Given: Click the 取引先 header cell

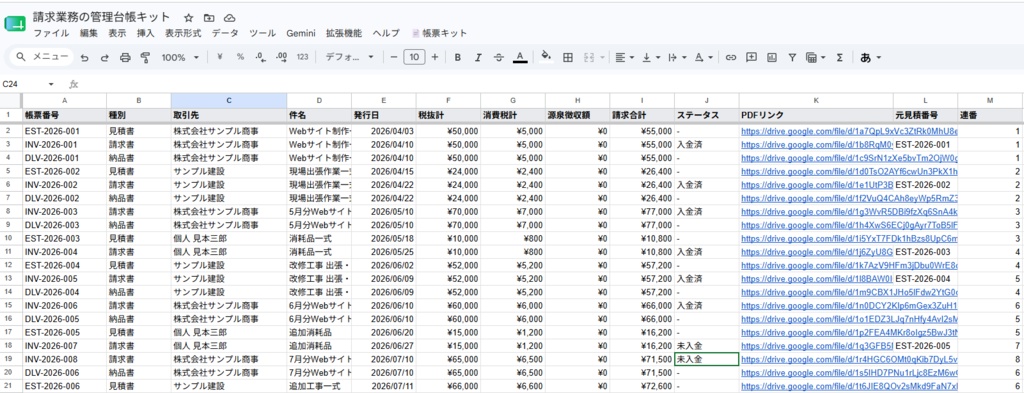Looking at the screenshot, I should click(x=229, y=115).
